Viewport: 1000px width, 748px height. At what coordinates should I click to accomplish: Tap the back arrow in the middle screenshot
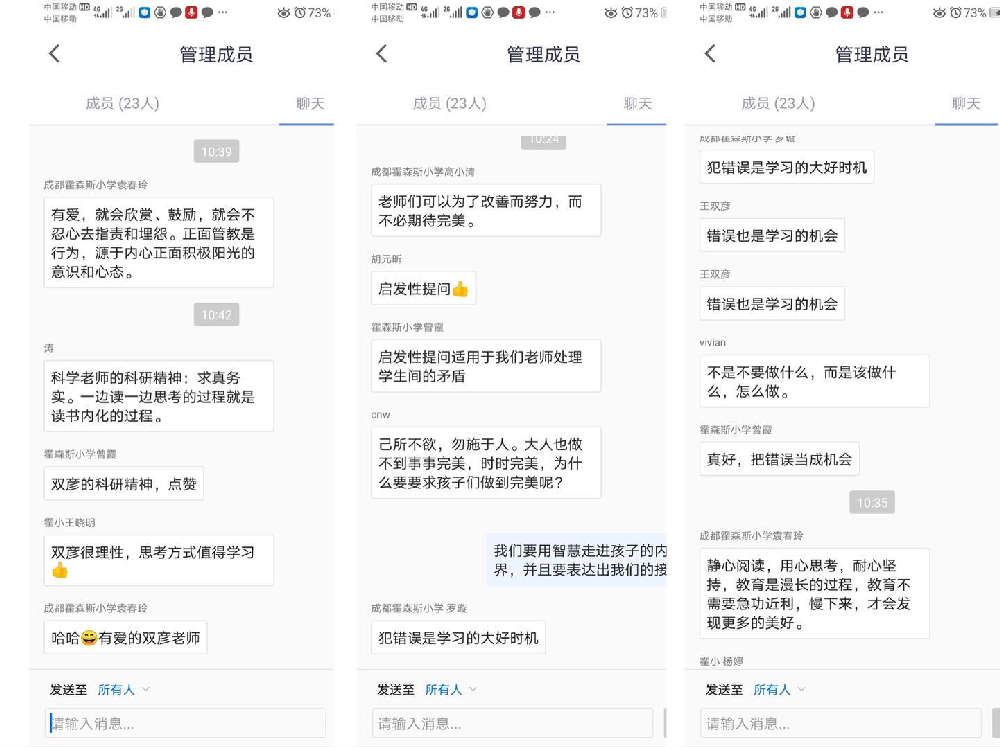[382, 54]
